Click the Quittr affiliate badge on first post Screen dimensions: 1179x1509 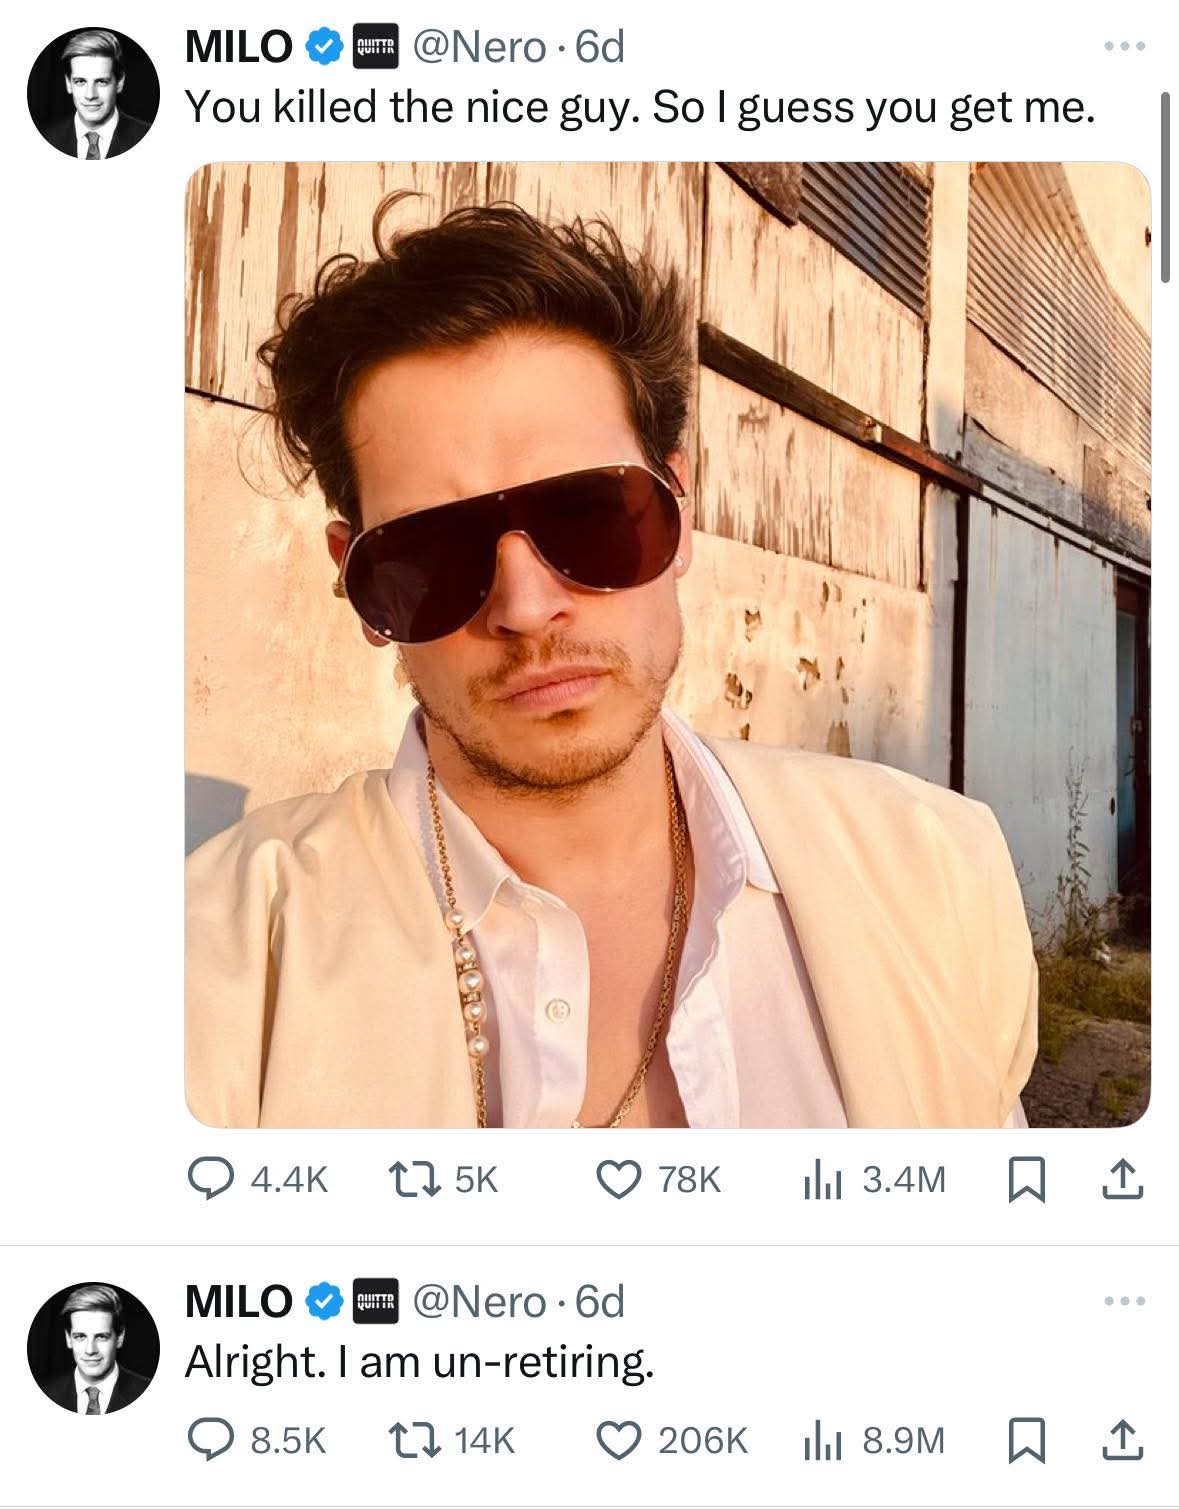click(378, 47)
